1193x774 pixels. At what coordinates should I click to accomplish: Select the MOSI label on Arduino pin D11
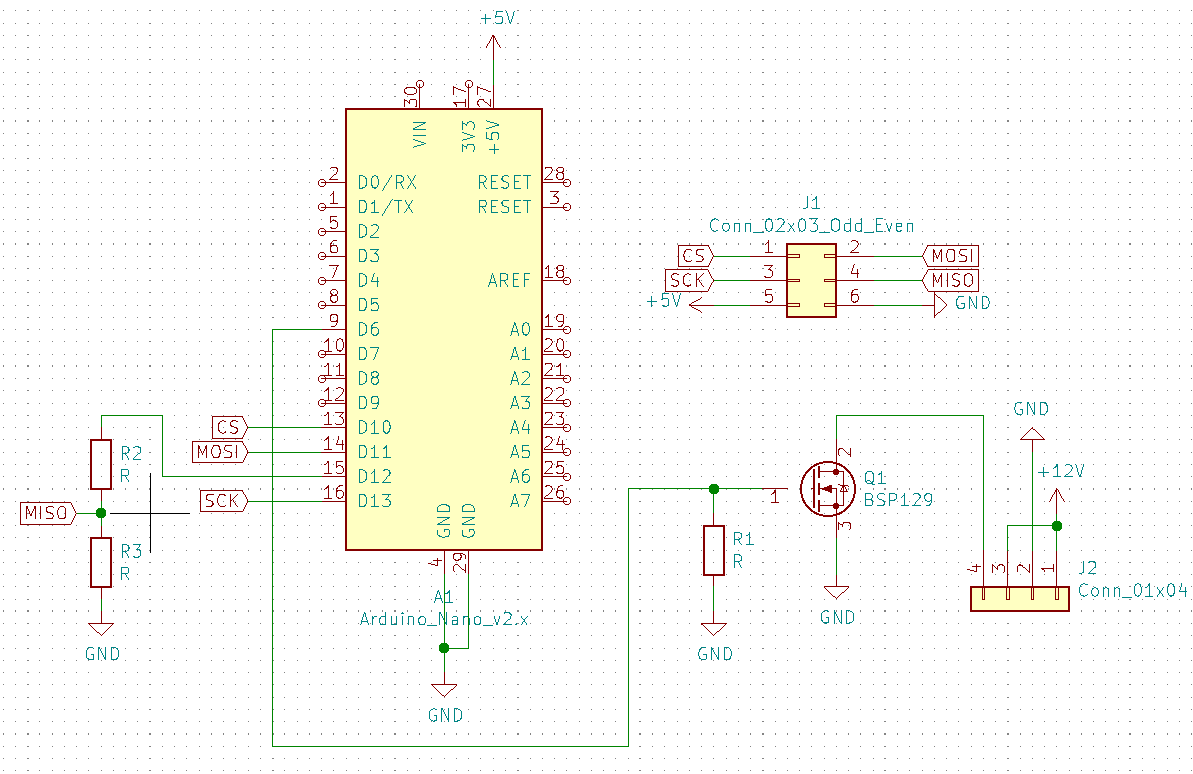pos(221,452)
